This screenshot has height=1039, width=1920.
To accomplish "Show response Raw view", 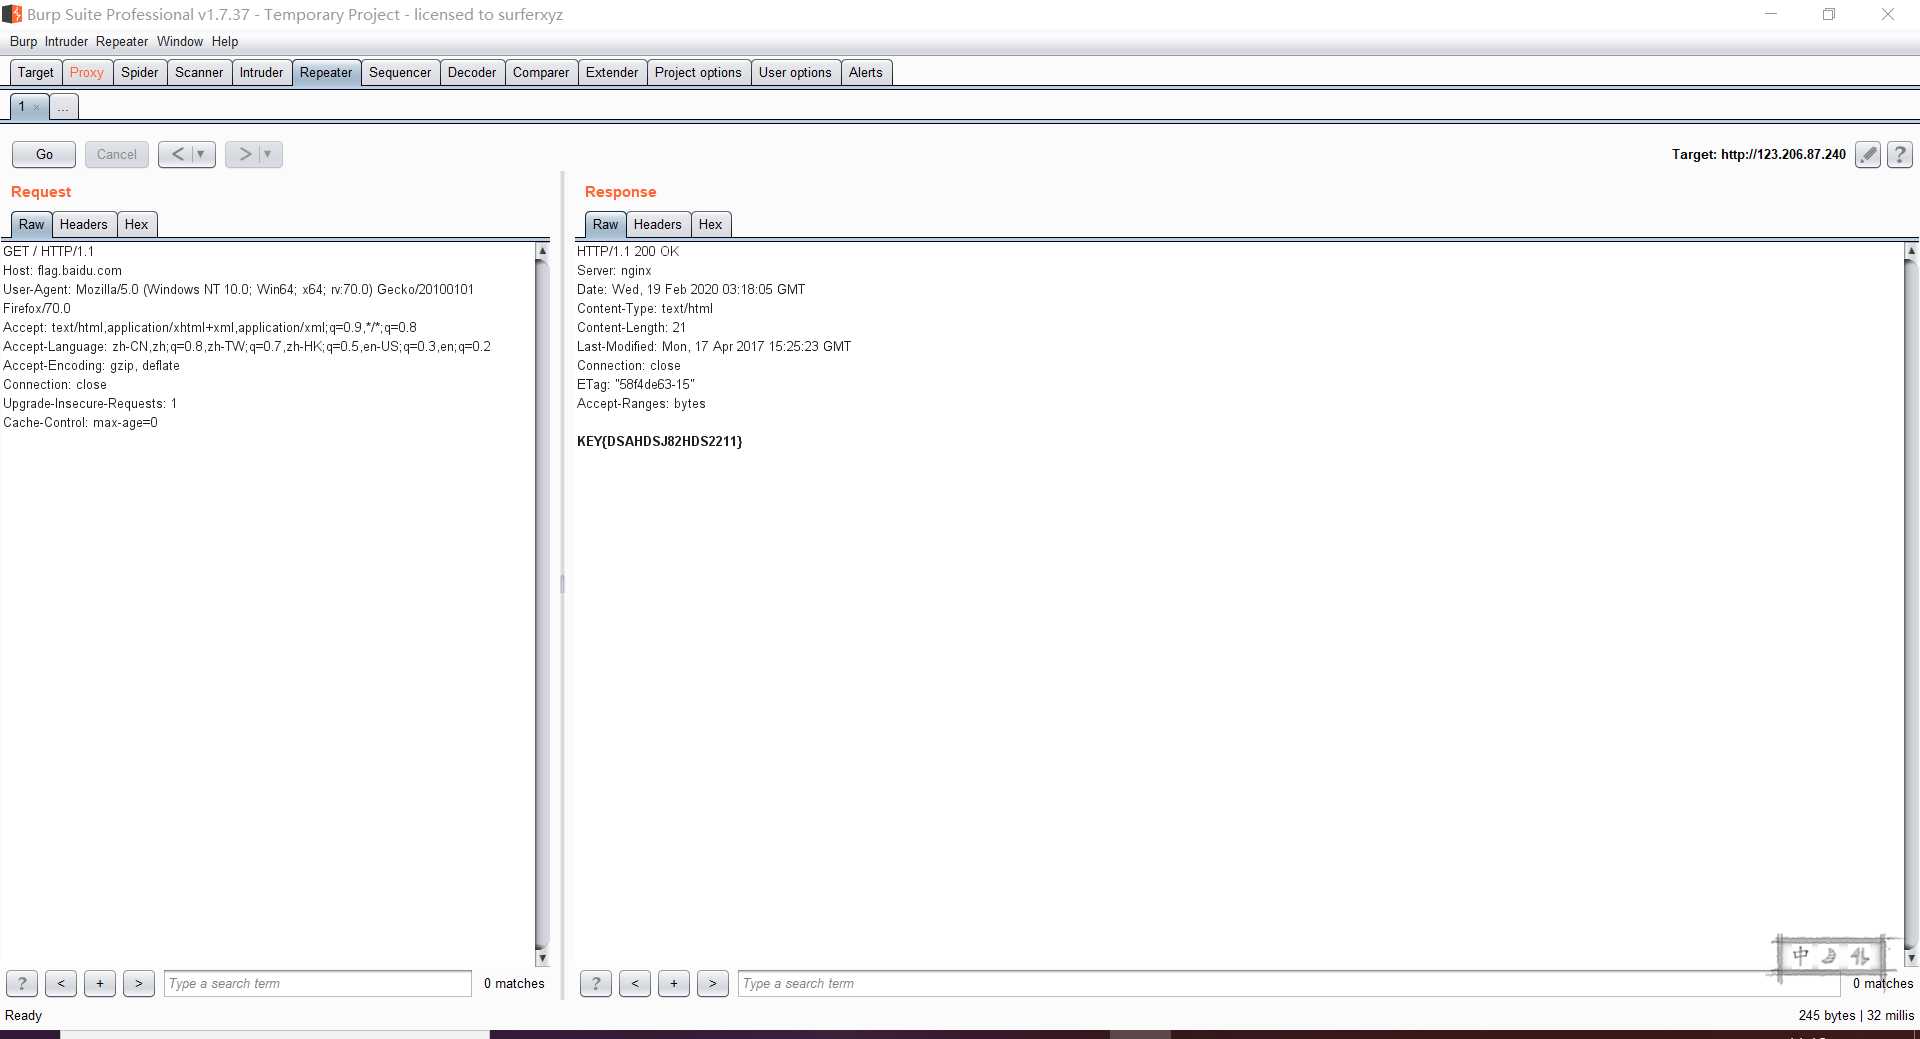I will pyautogui.click(x=605, y=225).
